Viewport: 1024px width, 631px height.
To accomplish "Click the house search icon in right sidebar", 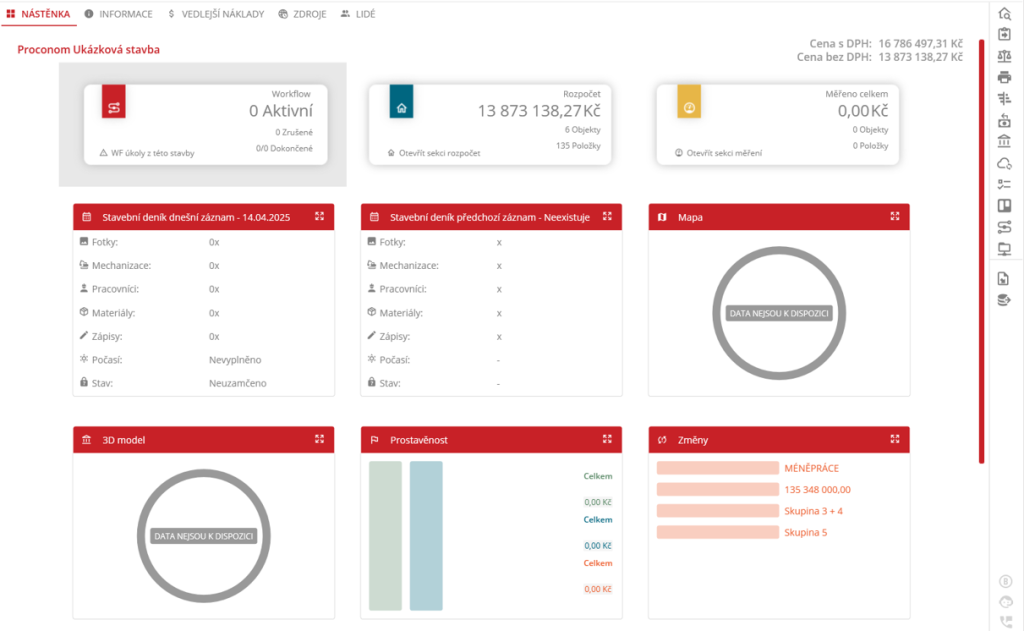I will 1005,13.
